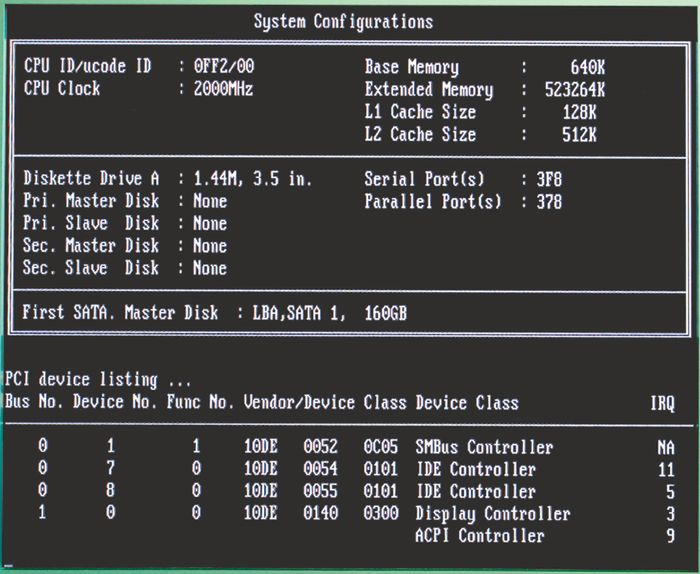Select IDE Controller with IRQ 11
This screenshot has width=700, height=574.
pyautogui.click(x=476, y=470)
